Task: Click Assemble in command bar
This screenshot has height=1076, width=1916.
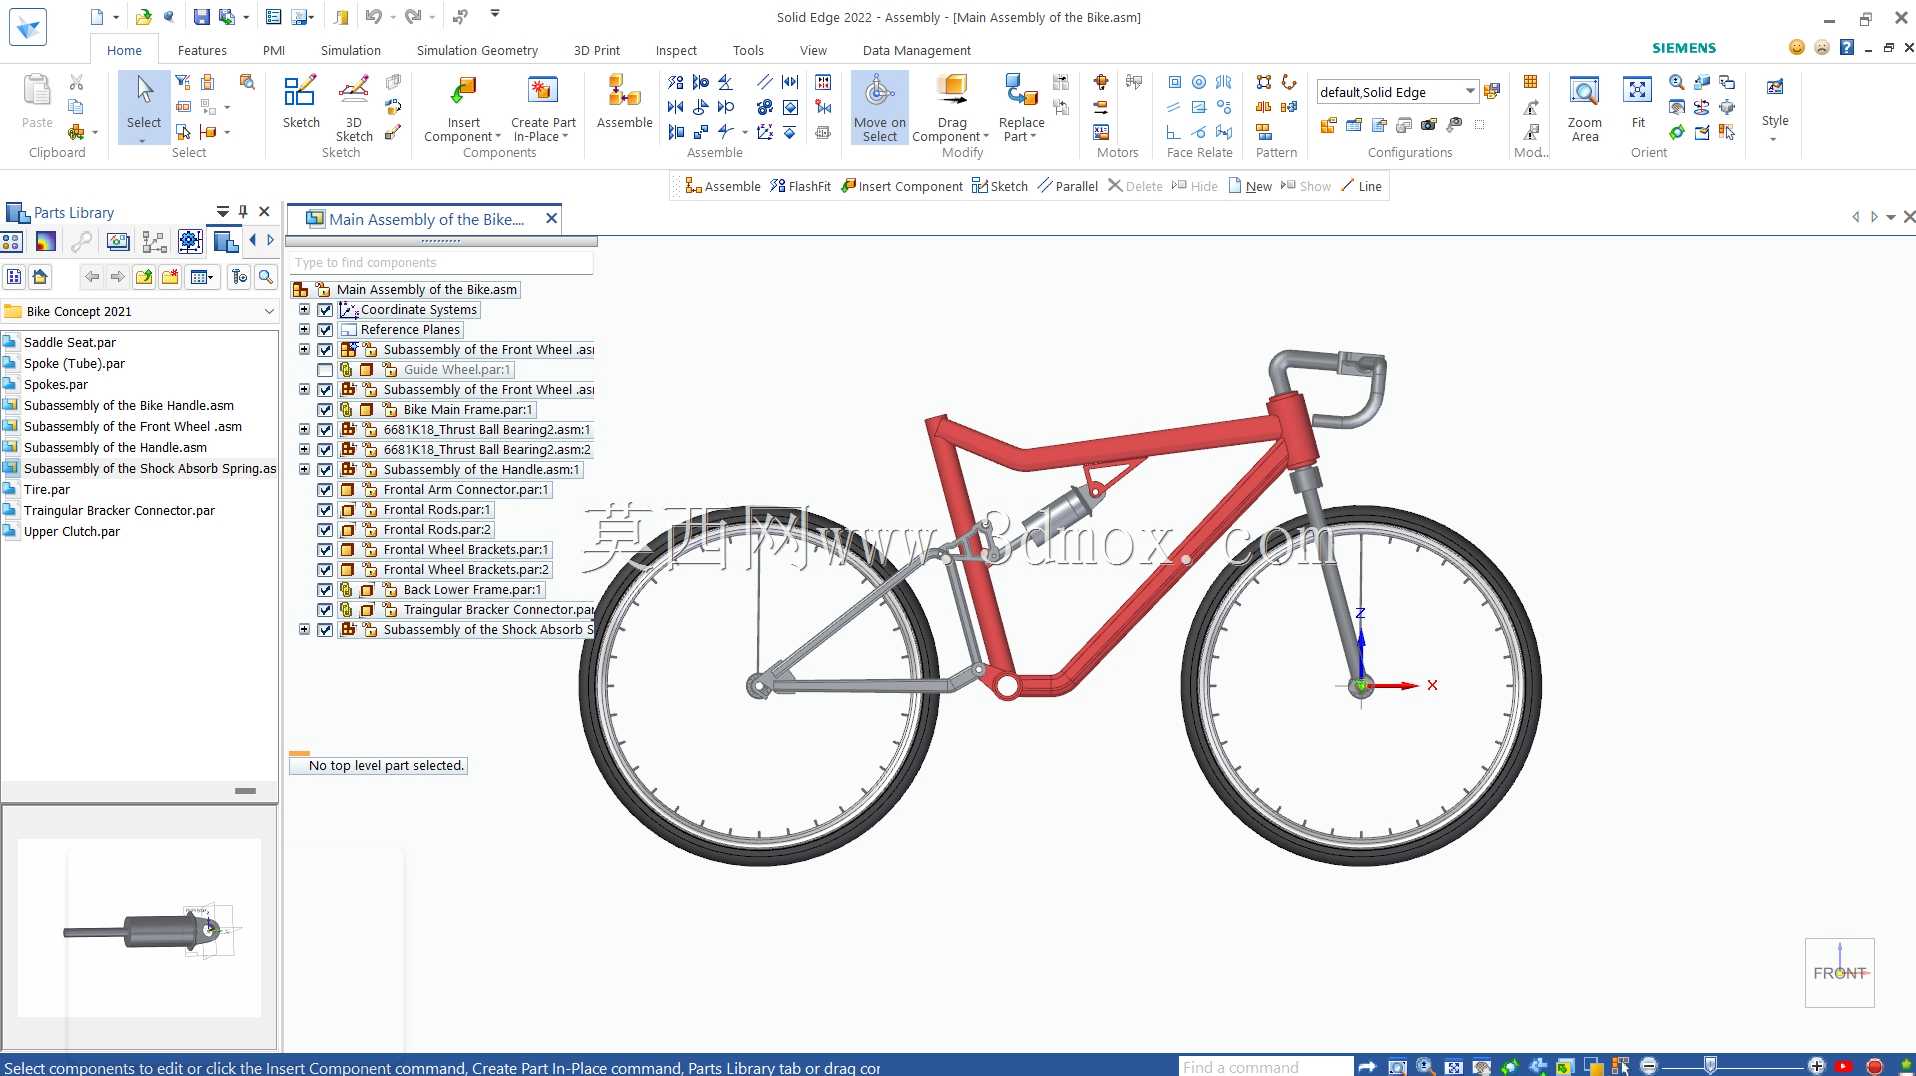Action: click(723, 186)
